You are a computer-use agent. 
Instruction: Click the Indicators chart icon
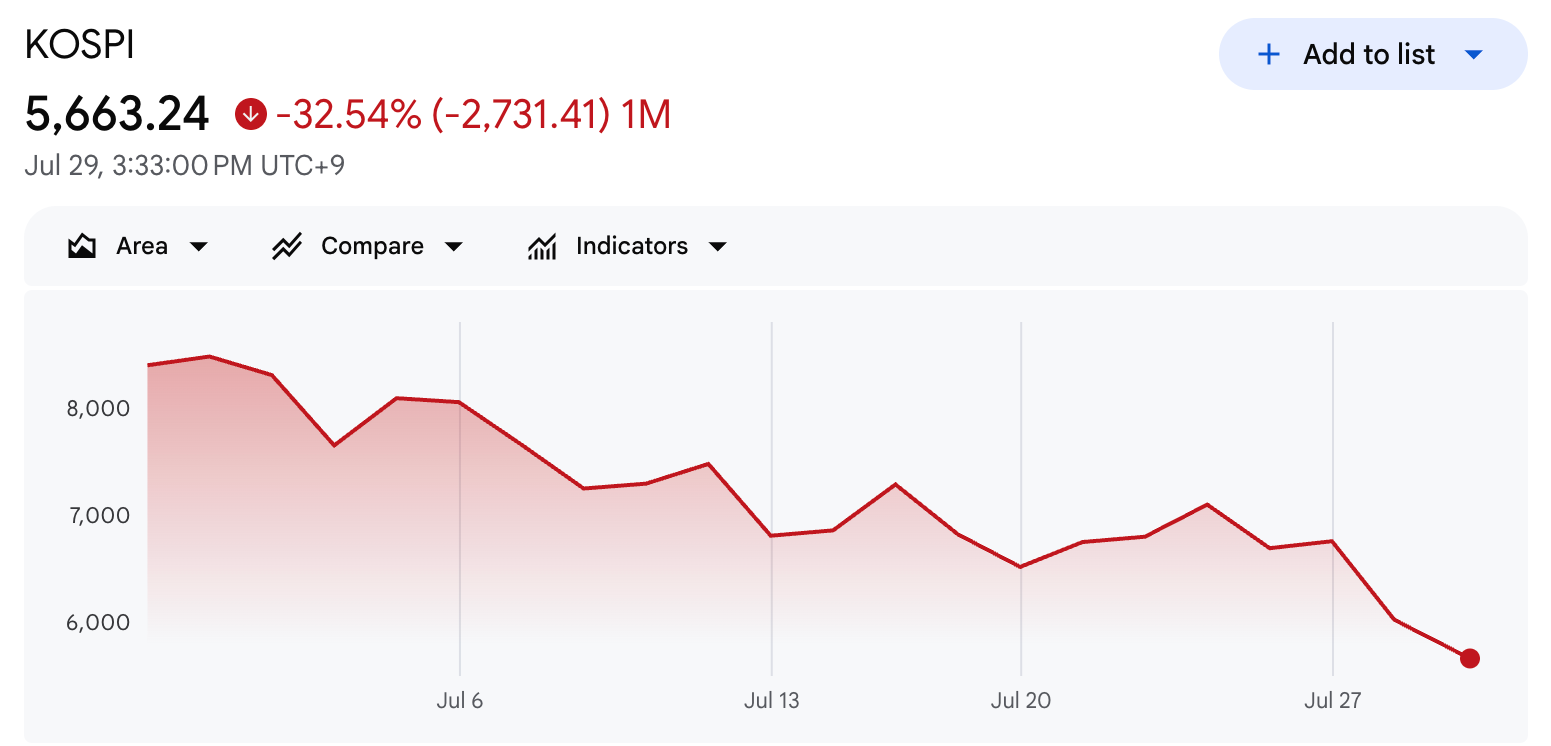pos(541,246)
